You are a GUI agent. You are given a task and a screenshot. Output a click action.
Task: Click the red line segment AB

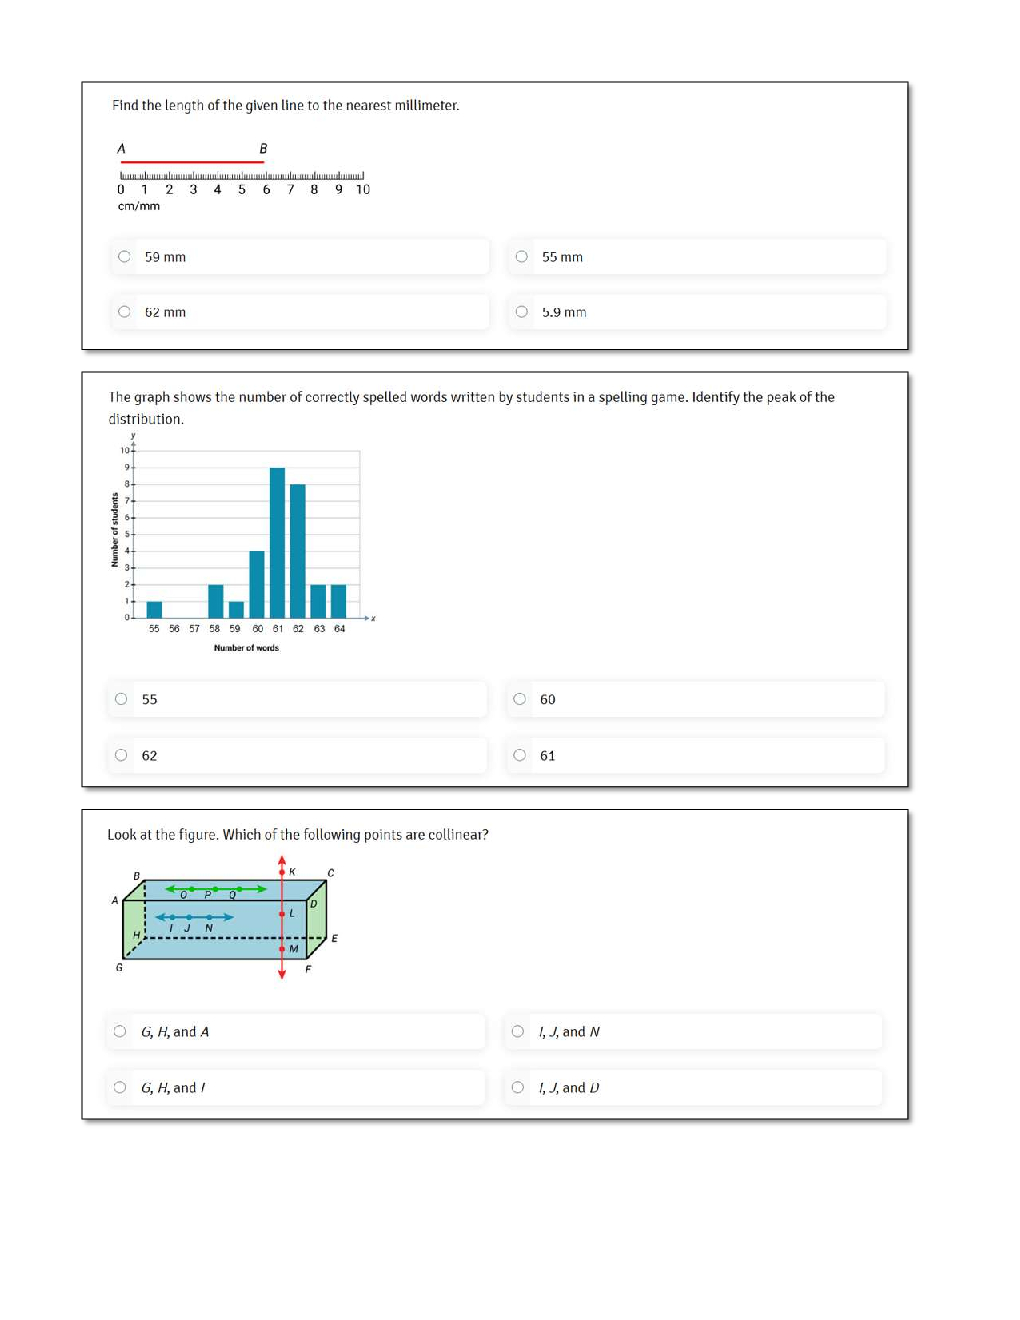192,161
